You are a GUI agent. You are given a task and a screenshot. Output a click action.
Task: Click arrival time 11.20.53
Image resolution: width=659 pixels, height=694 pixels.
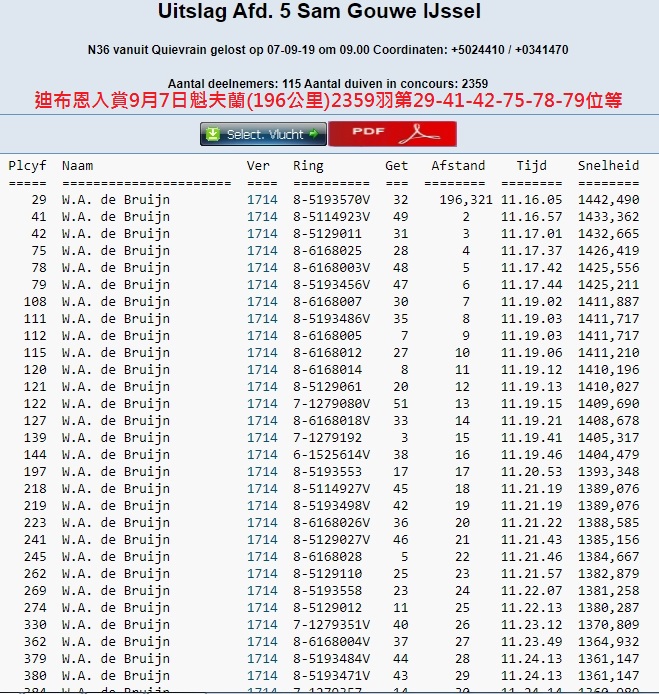[532, 472]
